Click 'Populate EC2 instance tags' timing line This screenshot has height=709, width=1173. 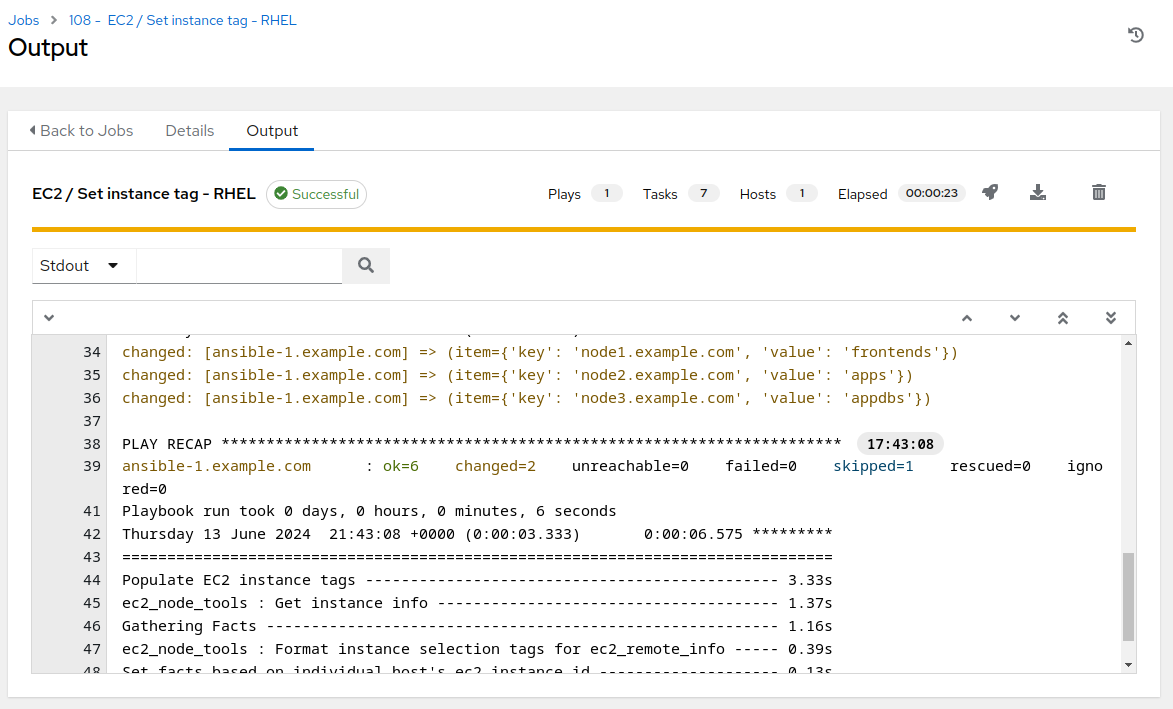tap(477, 580)
